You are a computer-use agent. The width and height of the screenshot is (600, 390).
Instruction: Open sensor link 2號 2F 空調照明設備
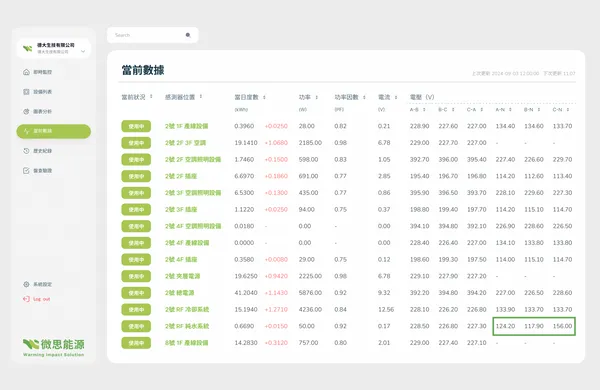pyautogui.click(x=193, y=160)
